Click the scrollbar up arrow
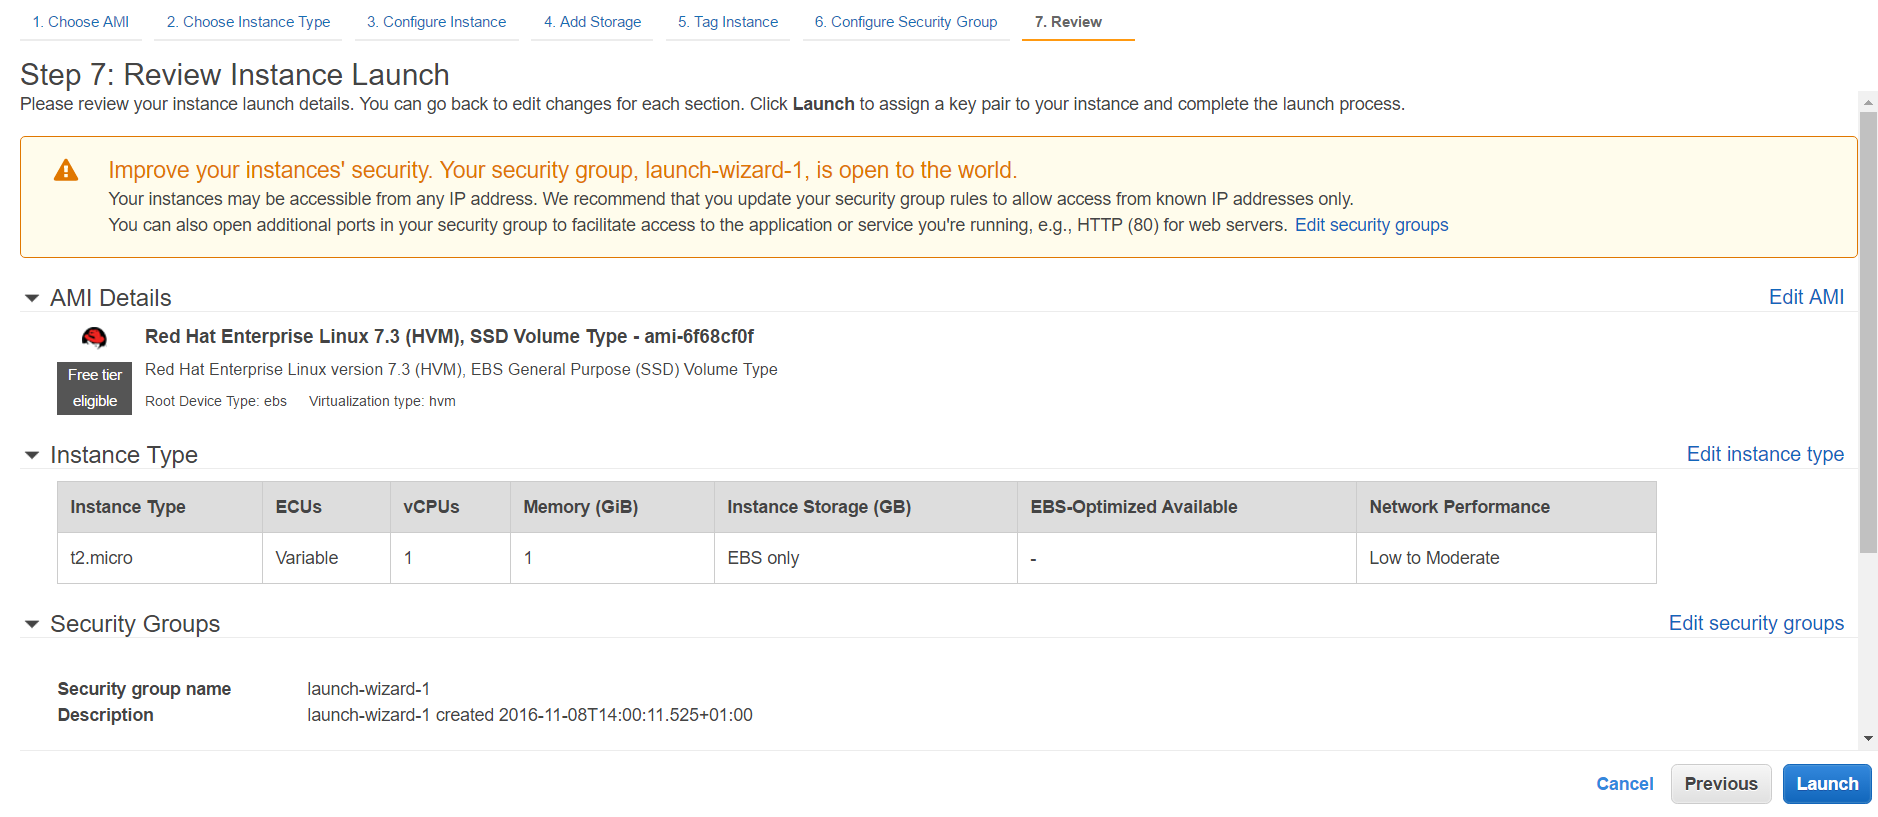Viewport: 1878px width, 817px height. pyautogui.click(x=1868, y=101)
